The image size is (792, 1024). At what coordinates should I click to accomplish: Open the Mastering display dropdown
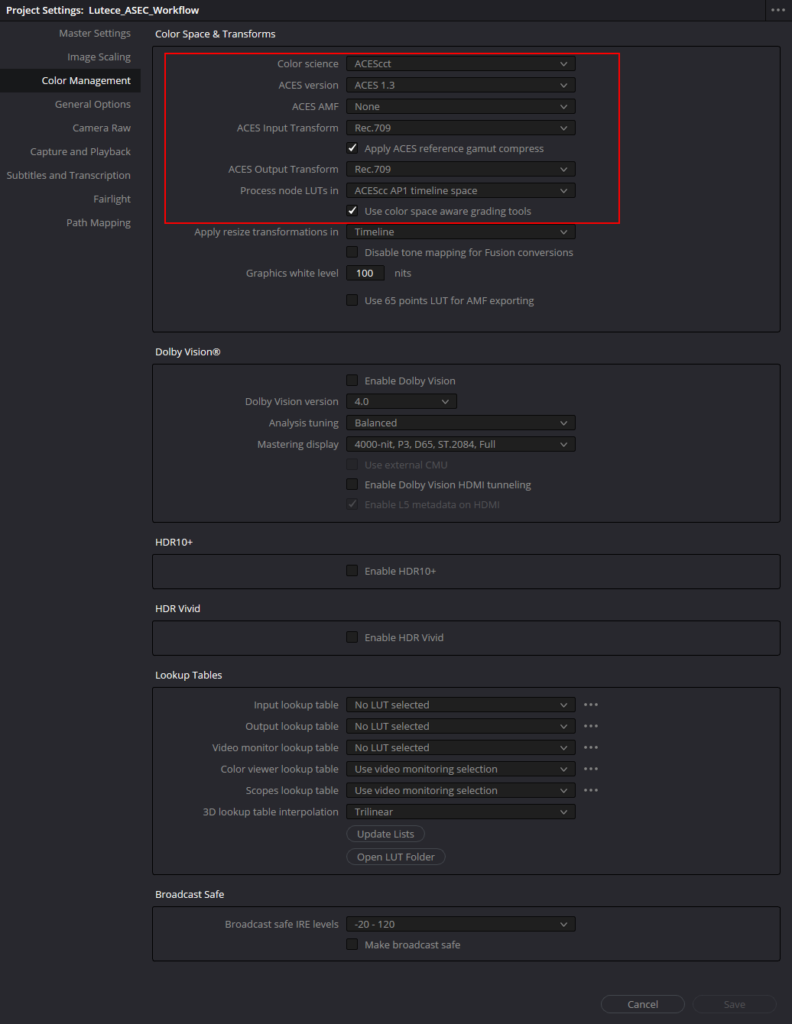click(x=460, y=444)
